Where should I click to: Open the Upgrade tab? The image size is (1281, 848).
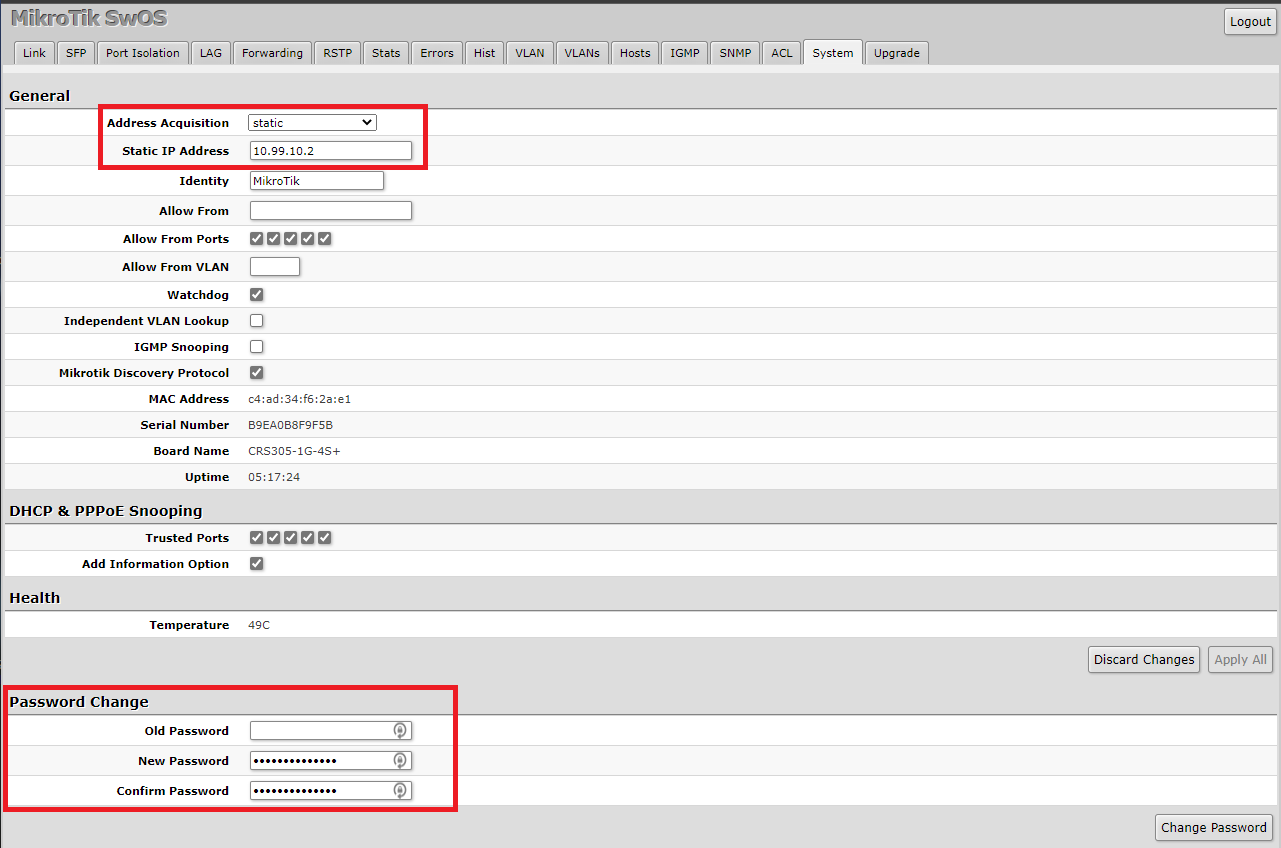point(897,53)
